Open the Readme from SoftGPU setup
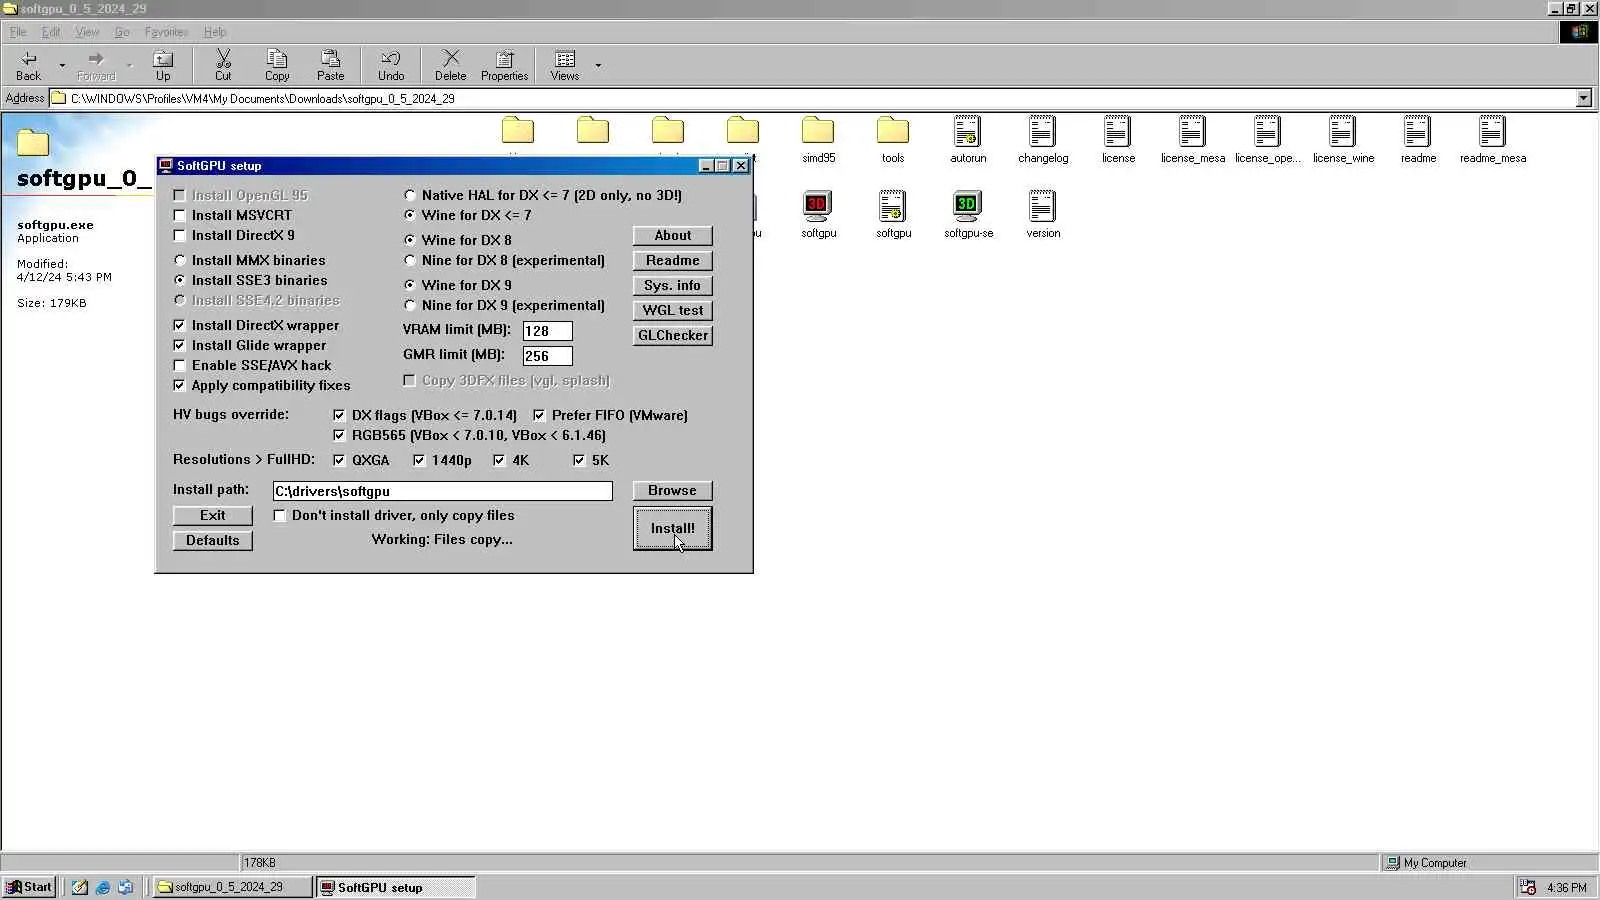The height and width of the screenshot is (900, 1600). click(x=673, y=261)
